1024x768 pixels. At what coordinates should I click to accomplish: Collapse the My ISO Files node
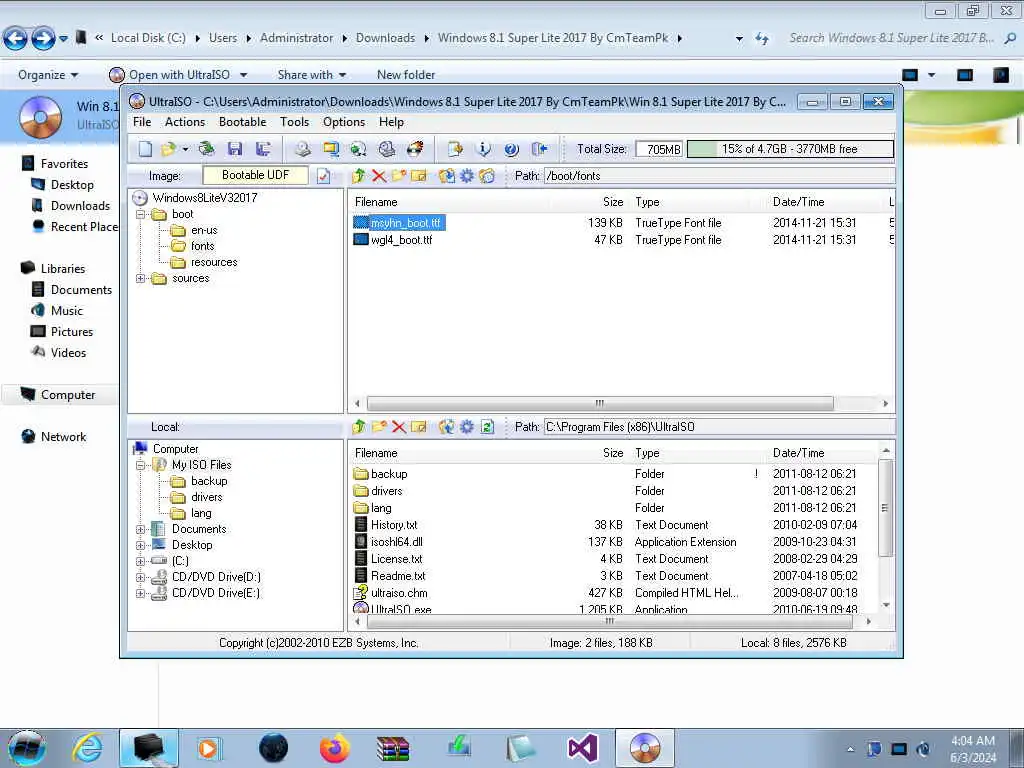coord(140,465)
